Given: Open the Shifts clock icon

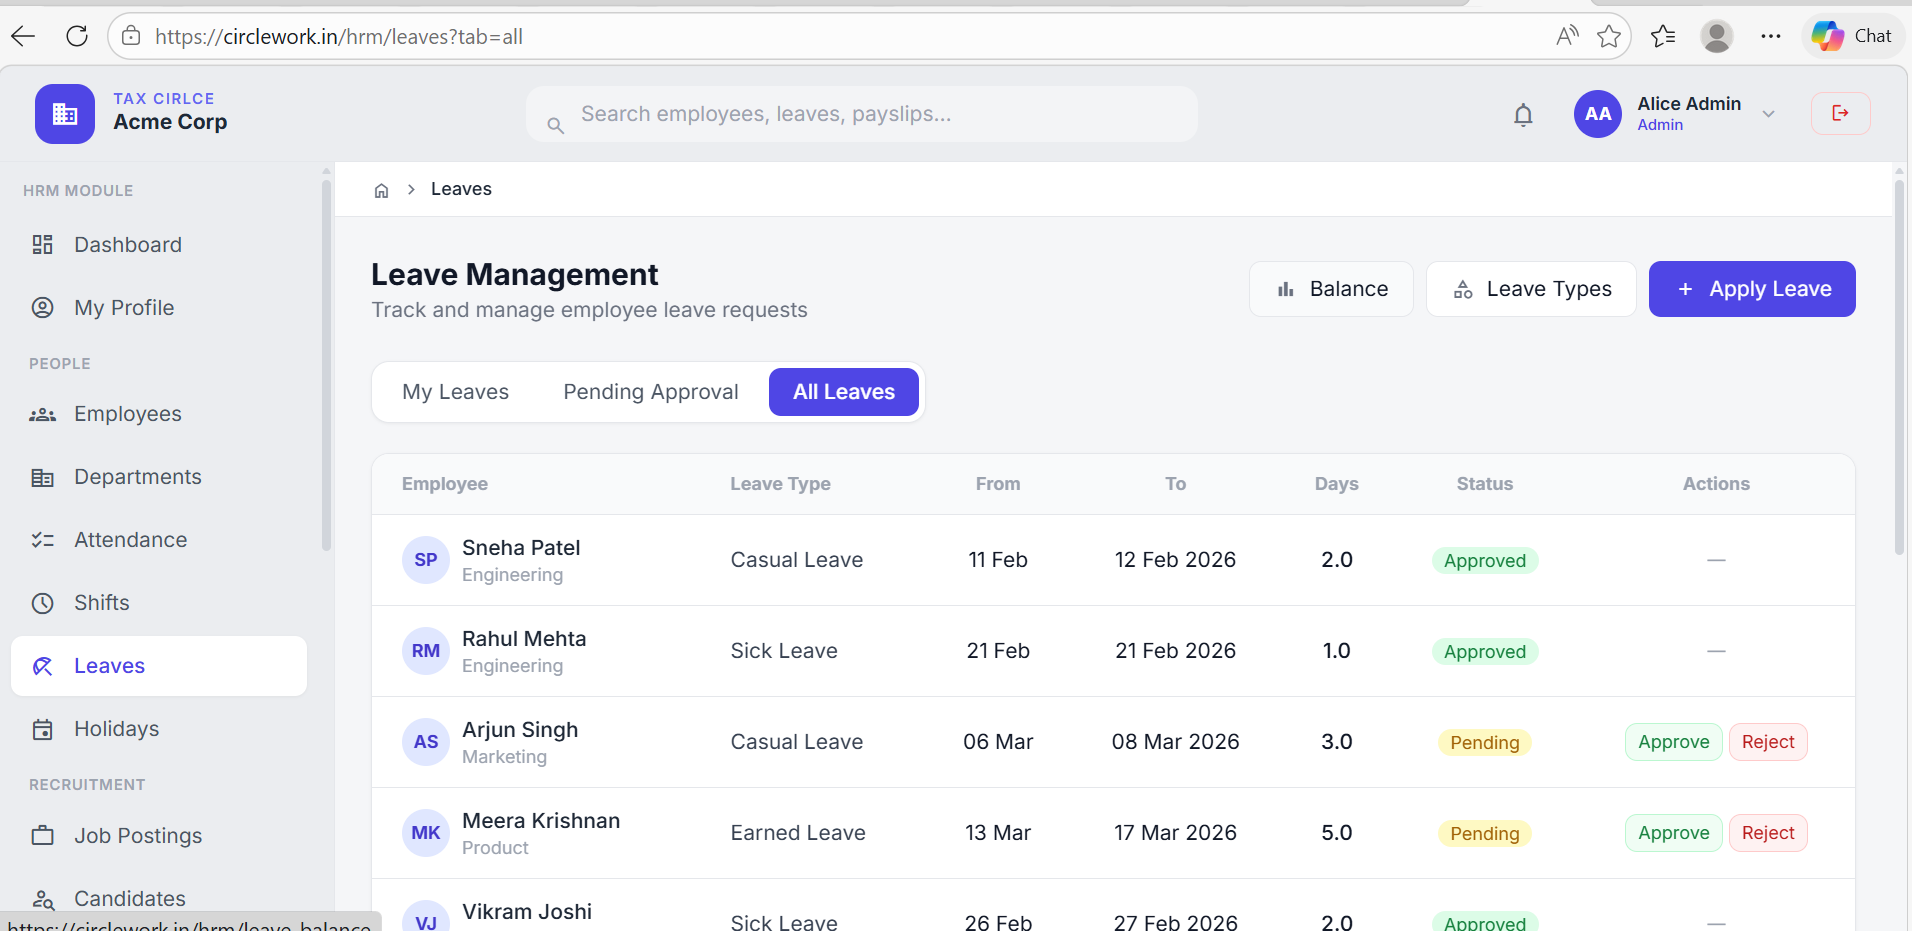Looking at the screenshot, I should [x=43, y=602].
